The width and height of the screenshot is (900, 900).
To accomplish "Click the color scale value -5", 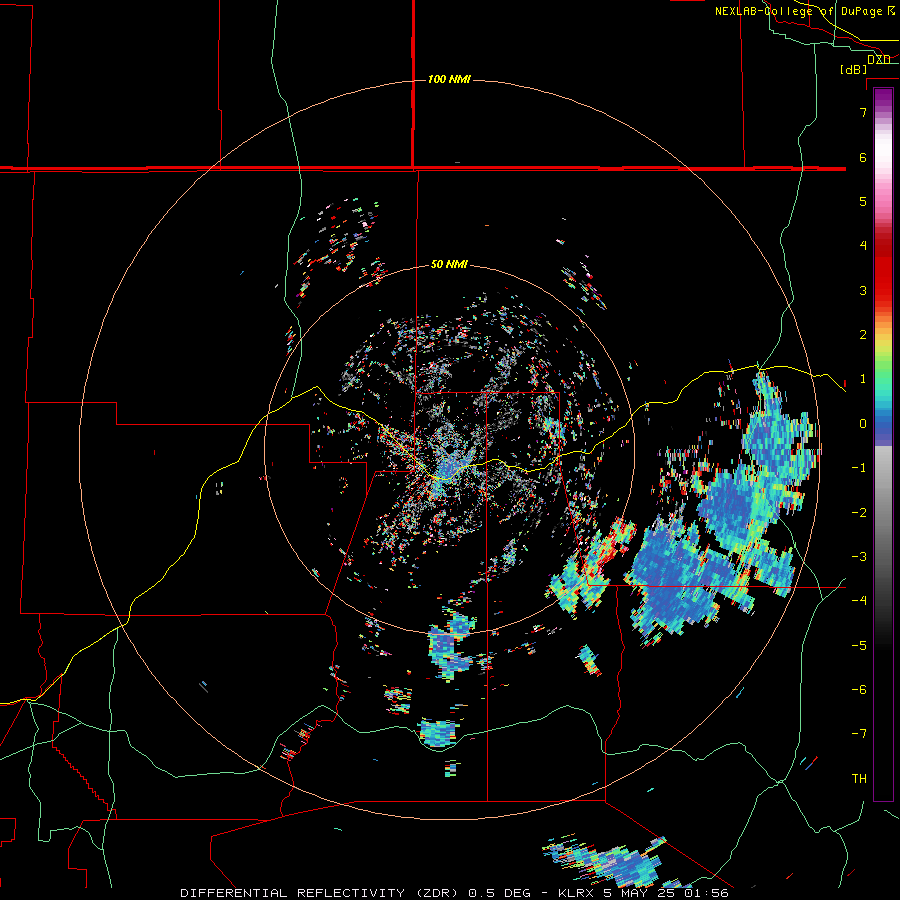I will [x=859, y=646].
